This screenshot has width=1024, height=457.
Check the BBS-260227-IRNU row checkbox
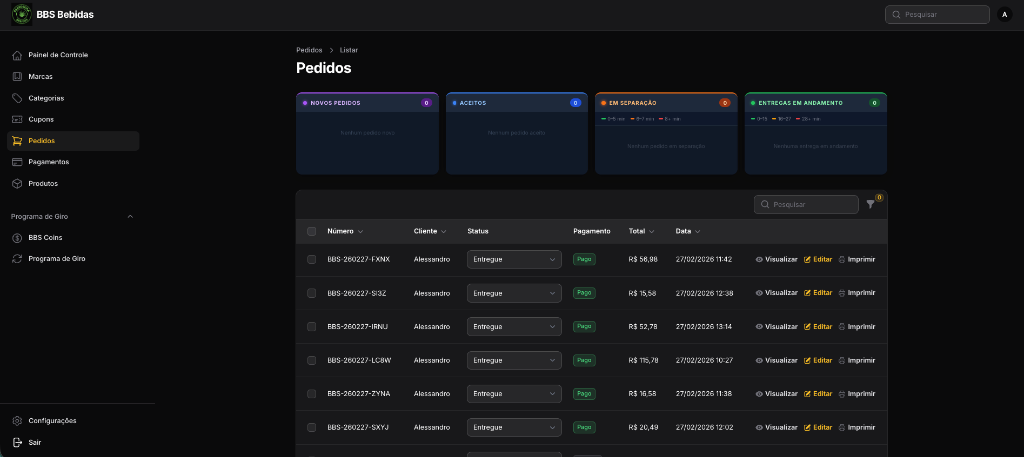coord(312,326)
